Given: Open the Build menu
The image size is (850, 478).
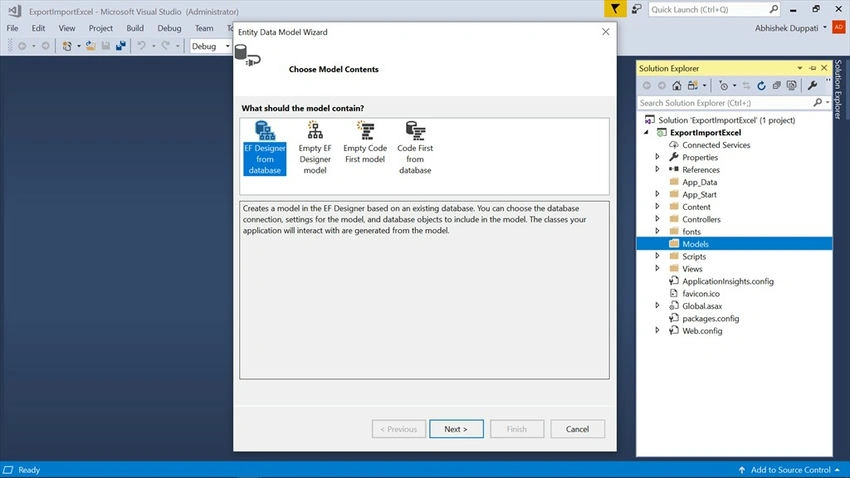Looking at the screenshot, I should click(135, 28).
